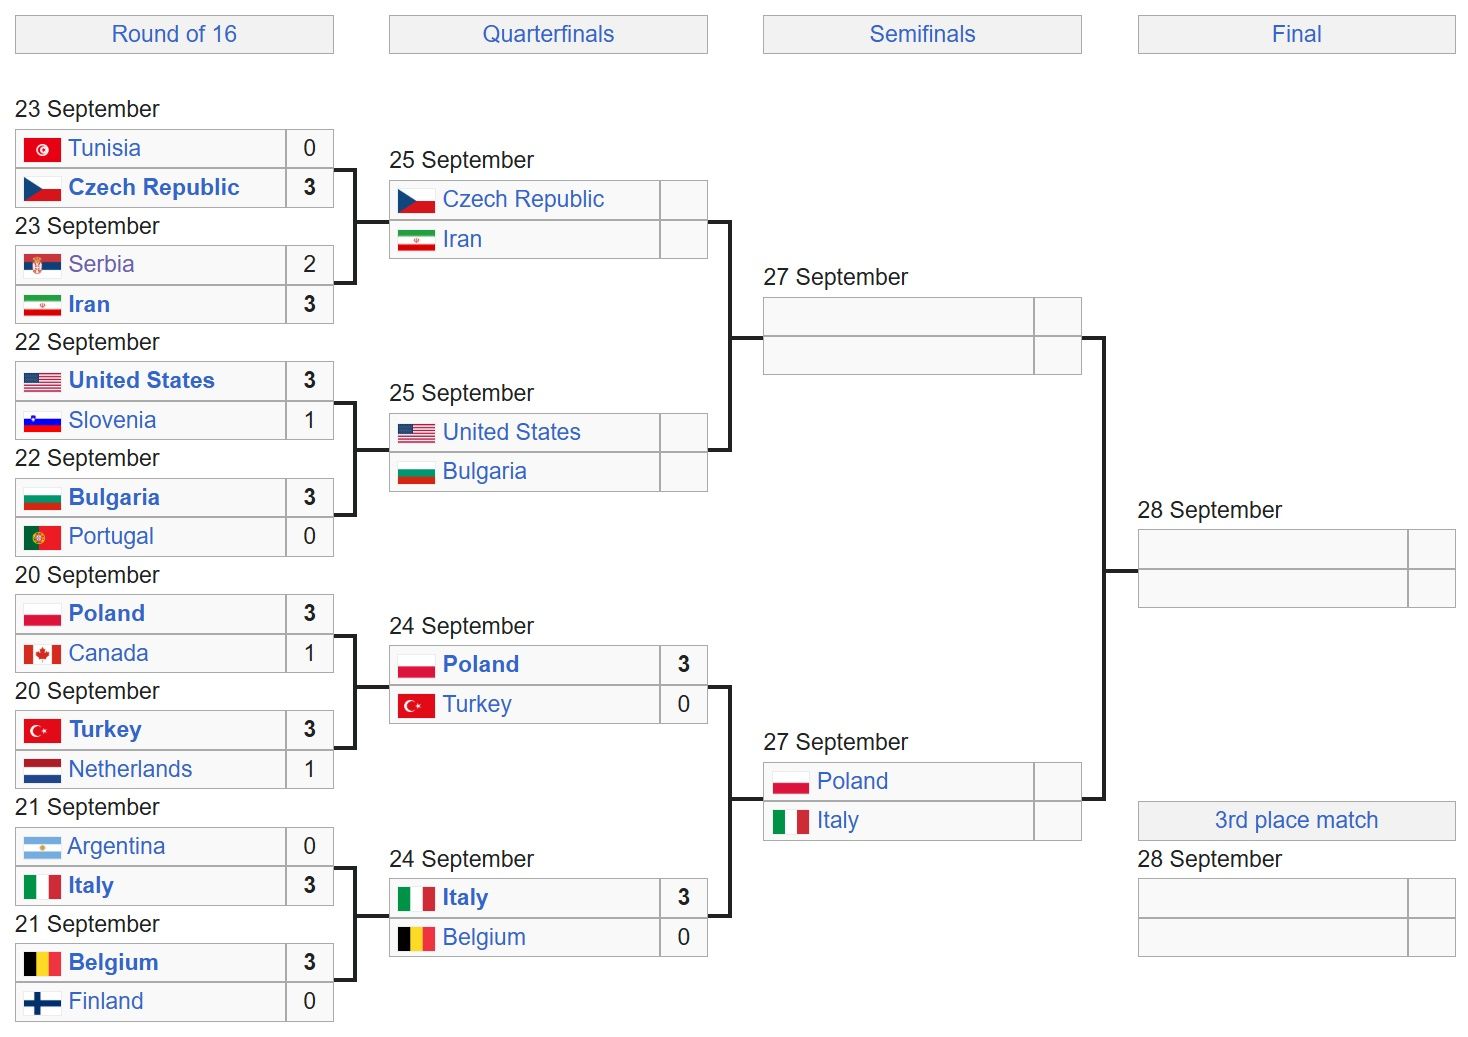Click the Canada flag icon
Image resolution: width=1468 pixels, height=1037 pixels.
(42, 654)
